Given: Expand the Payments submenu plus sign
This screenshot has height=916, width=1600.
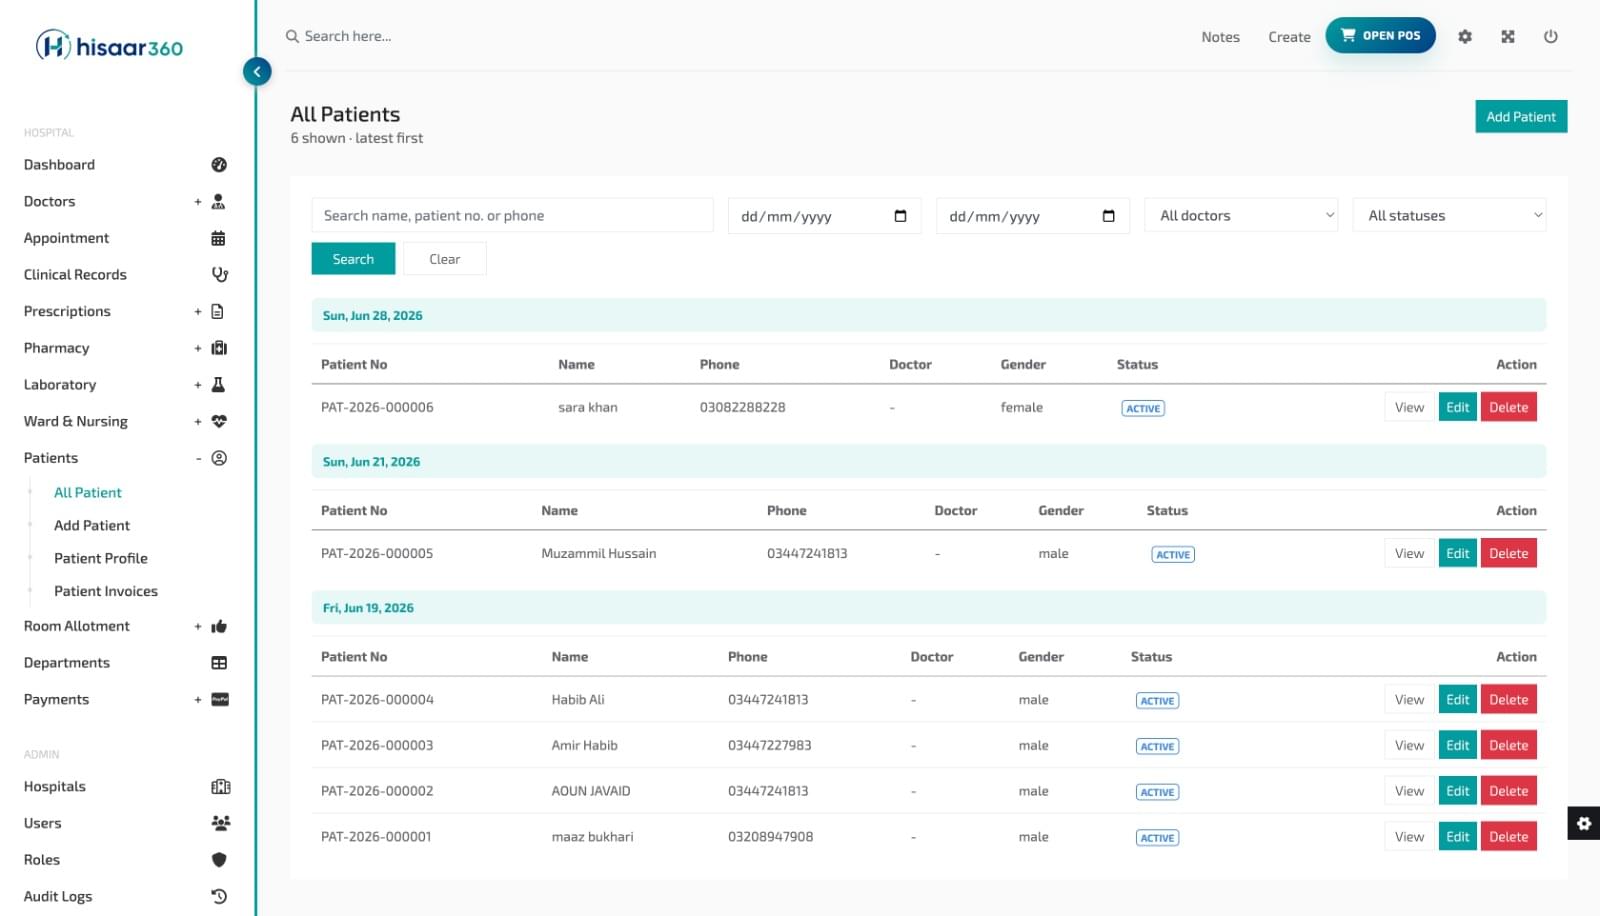Looking at the screenshot, I should [198, 700].
